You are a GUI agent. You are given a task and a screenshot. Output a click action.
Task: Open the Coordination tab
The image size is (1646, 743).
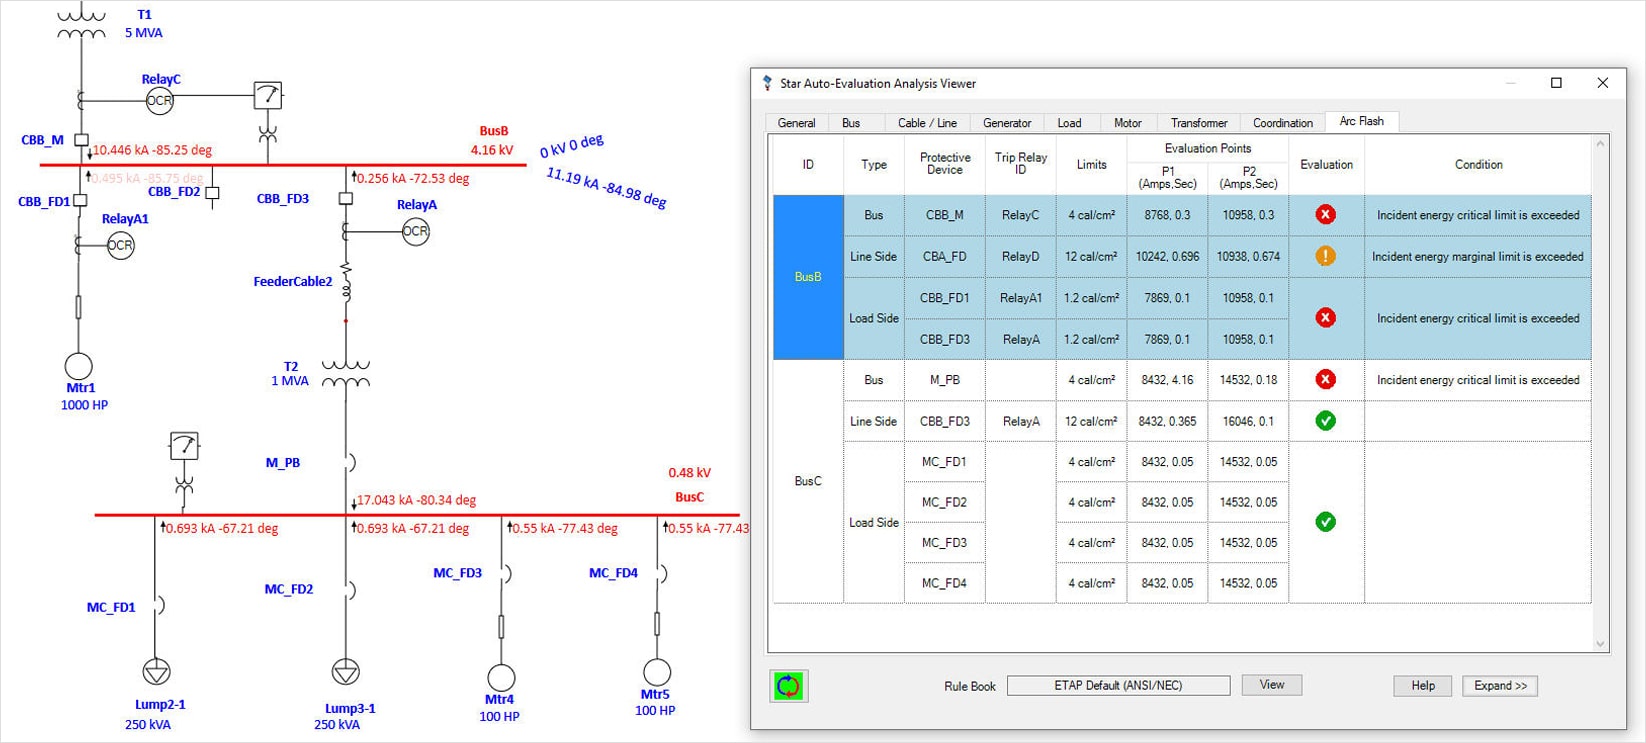pos(1282,123)
